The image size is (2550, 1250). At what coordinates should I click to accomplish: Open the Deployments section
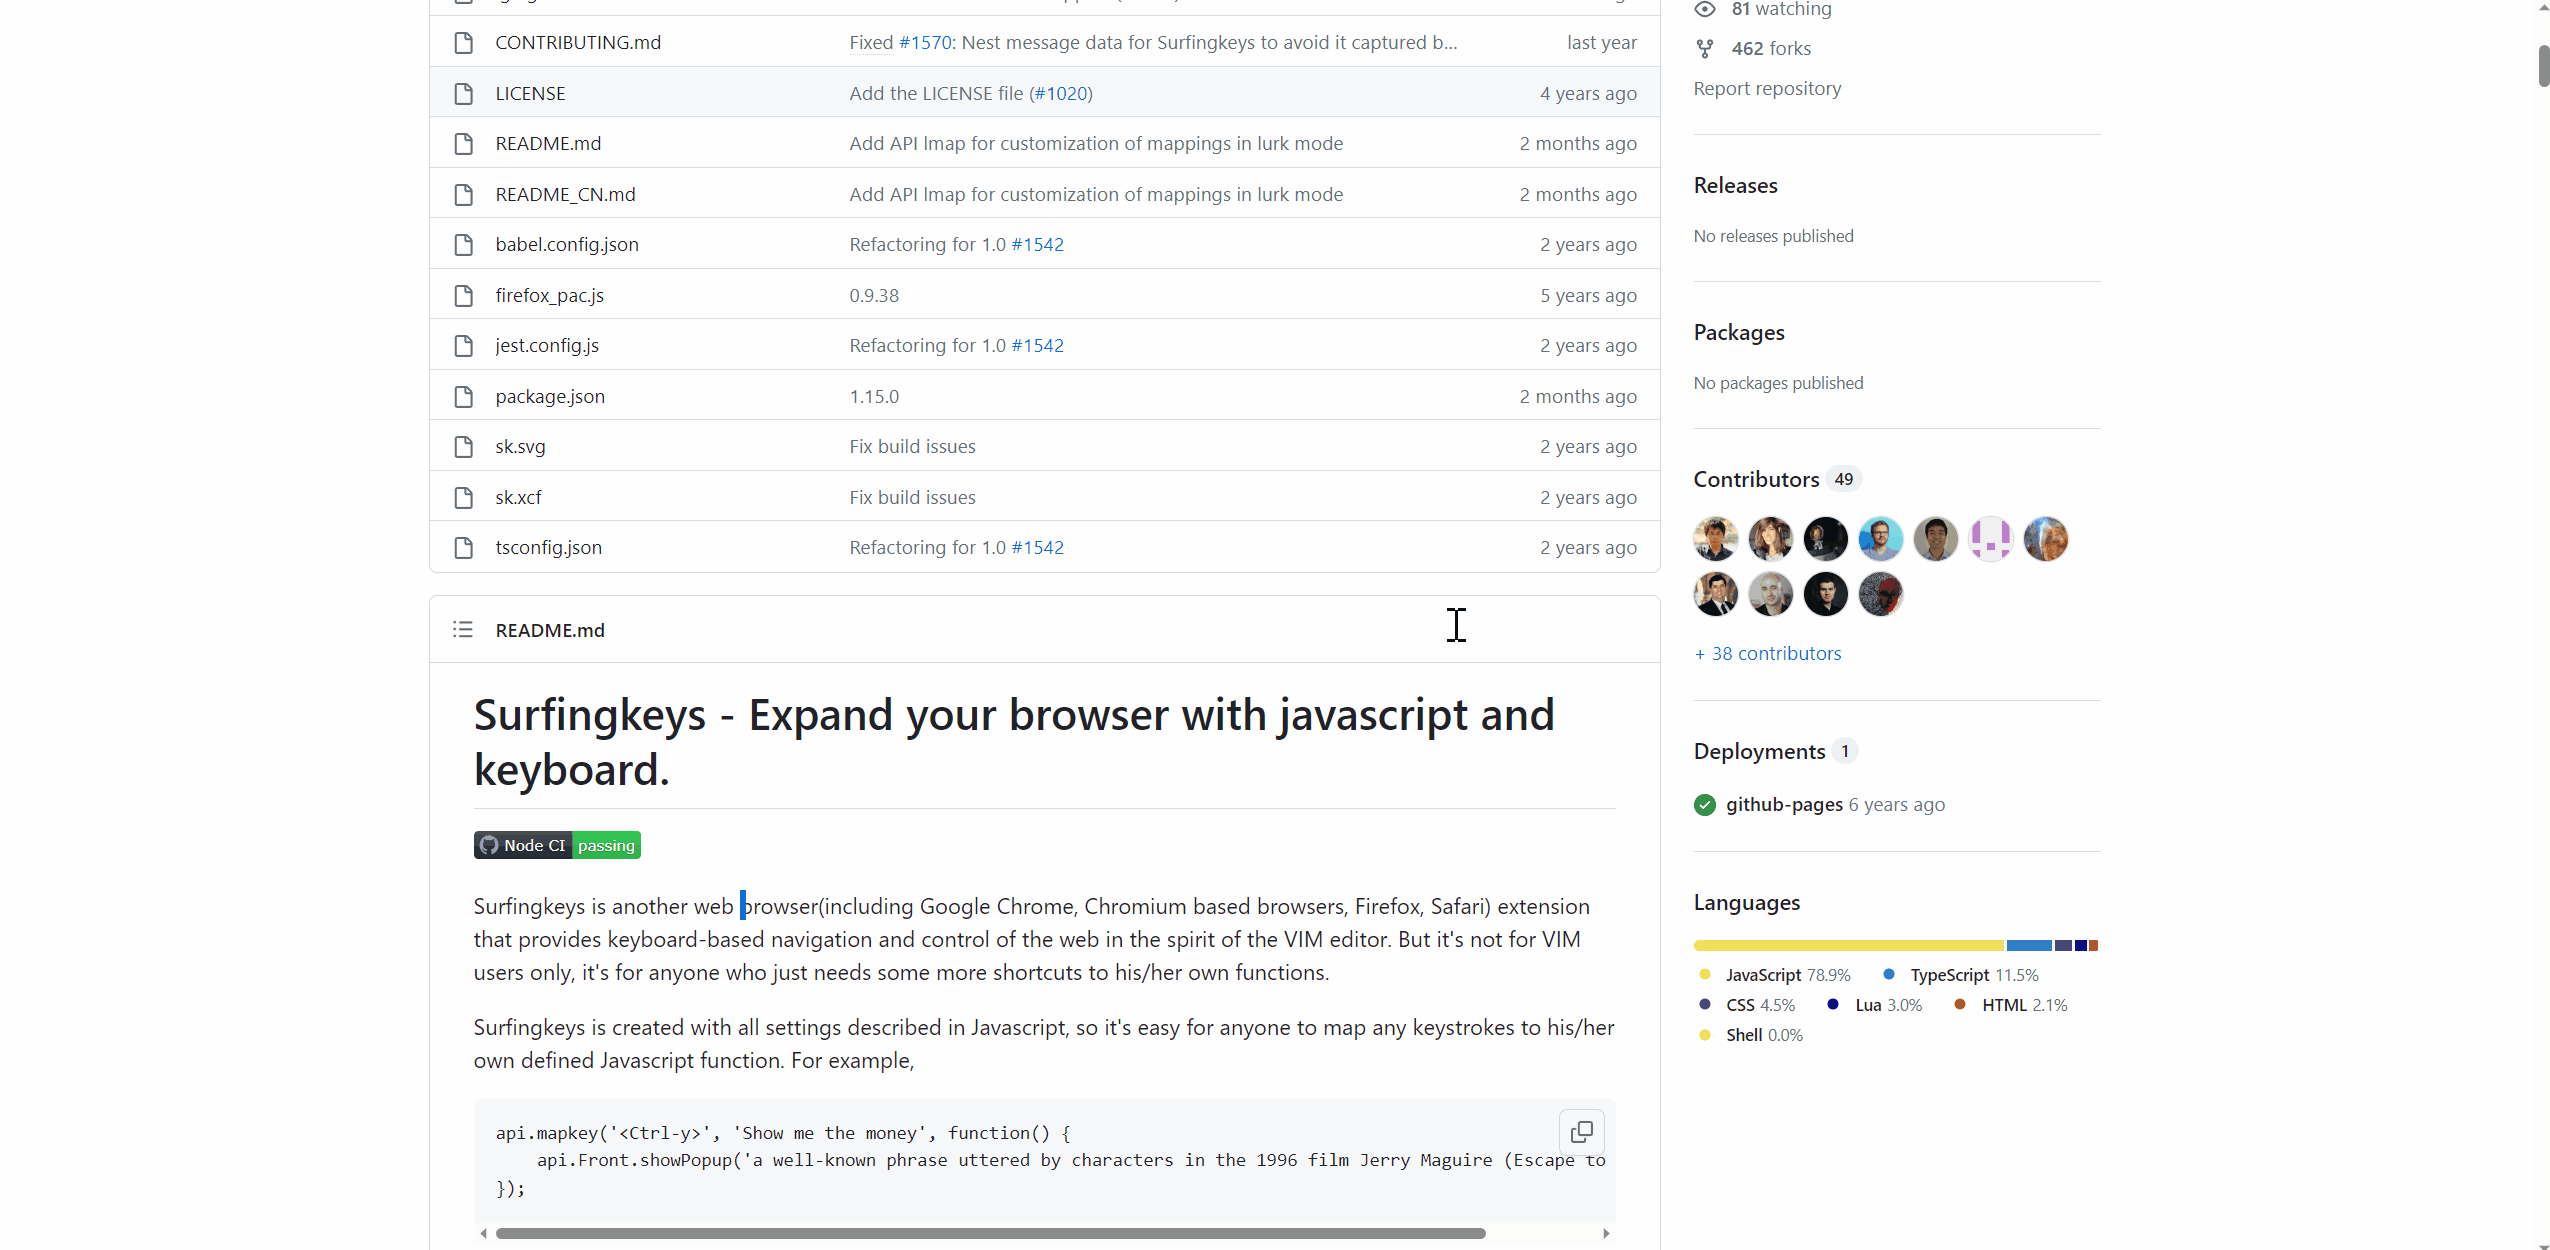click(x=1760, y=751)
